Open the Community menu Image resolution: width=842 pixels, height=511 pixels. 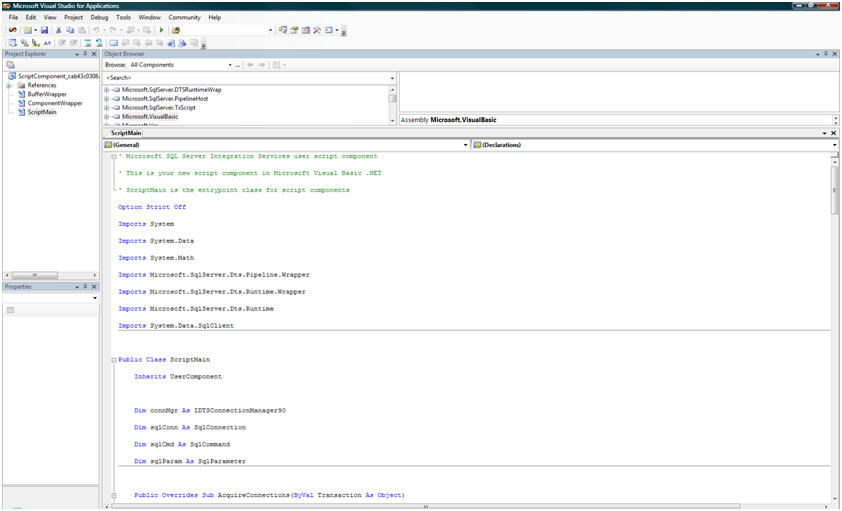[x=184, y=18]
